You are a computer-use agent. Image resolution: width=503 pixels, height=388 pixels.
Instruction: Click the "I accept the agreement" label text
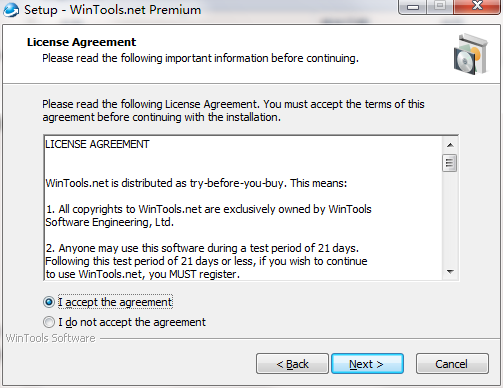[115, 302]
